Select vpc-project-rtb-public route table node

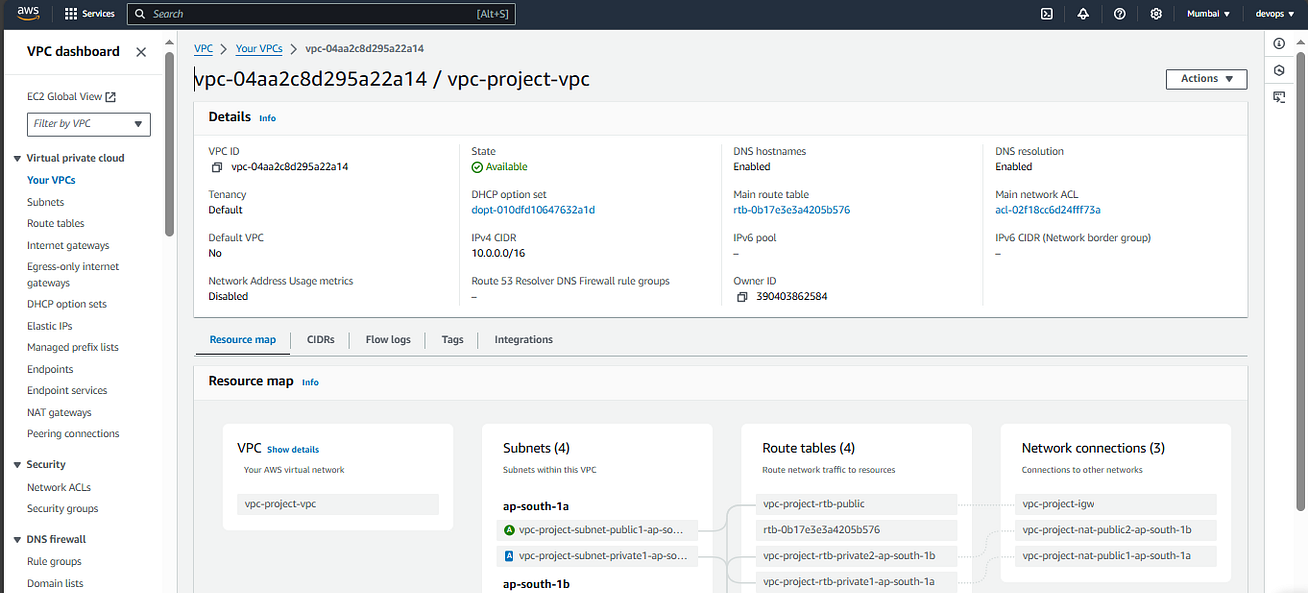(x=857, y=504)
